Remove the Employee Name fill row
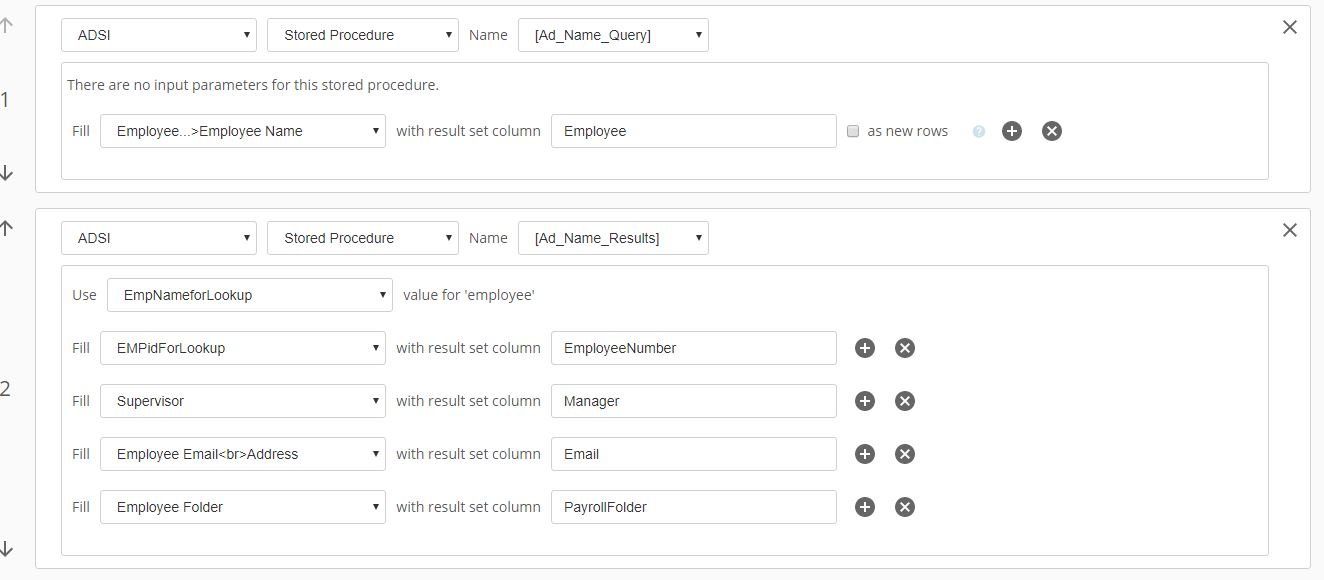 click(1051, 131)
